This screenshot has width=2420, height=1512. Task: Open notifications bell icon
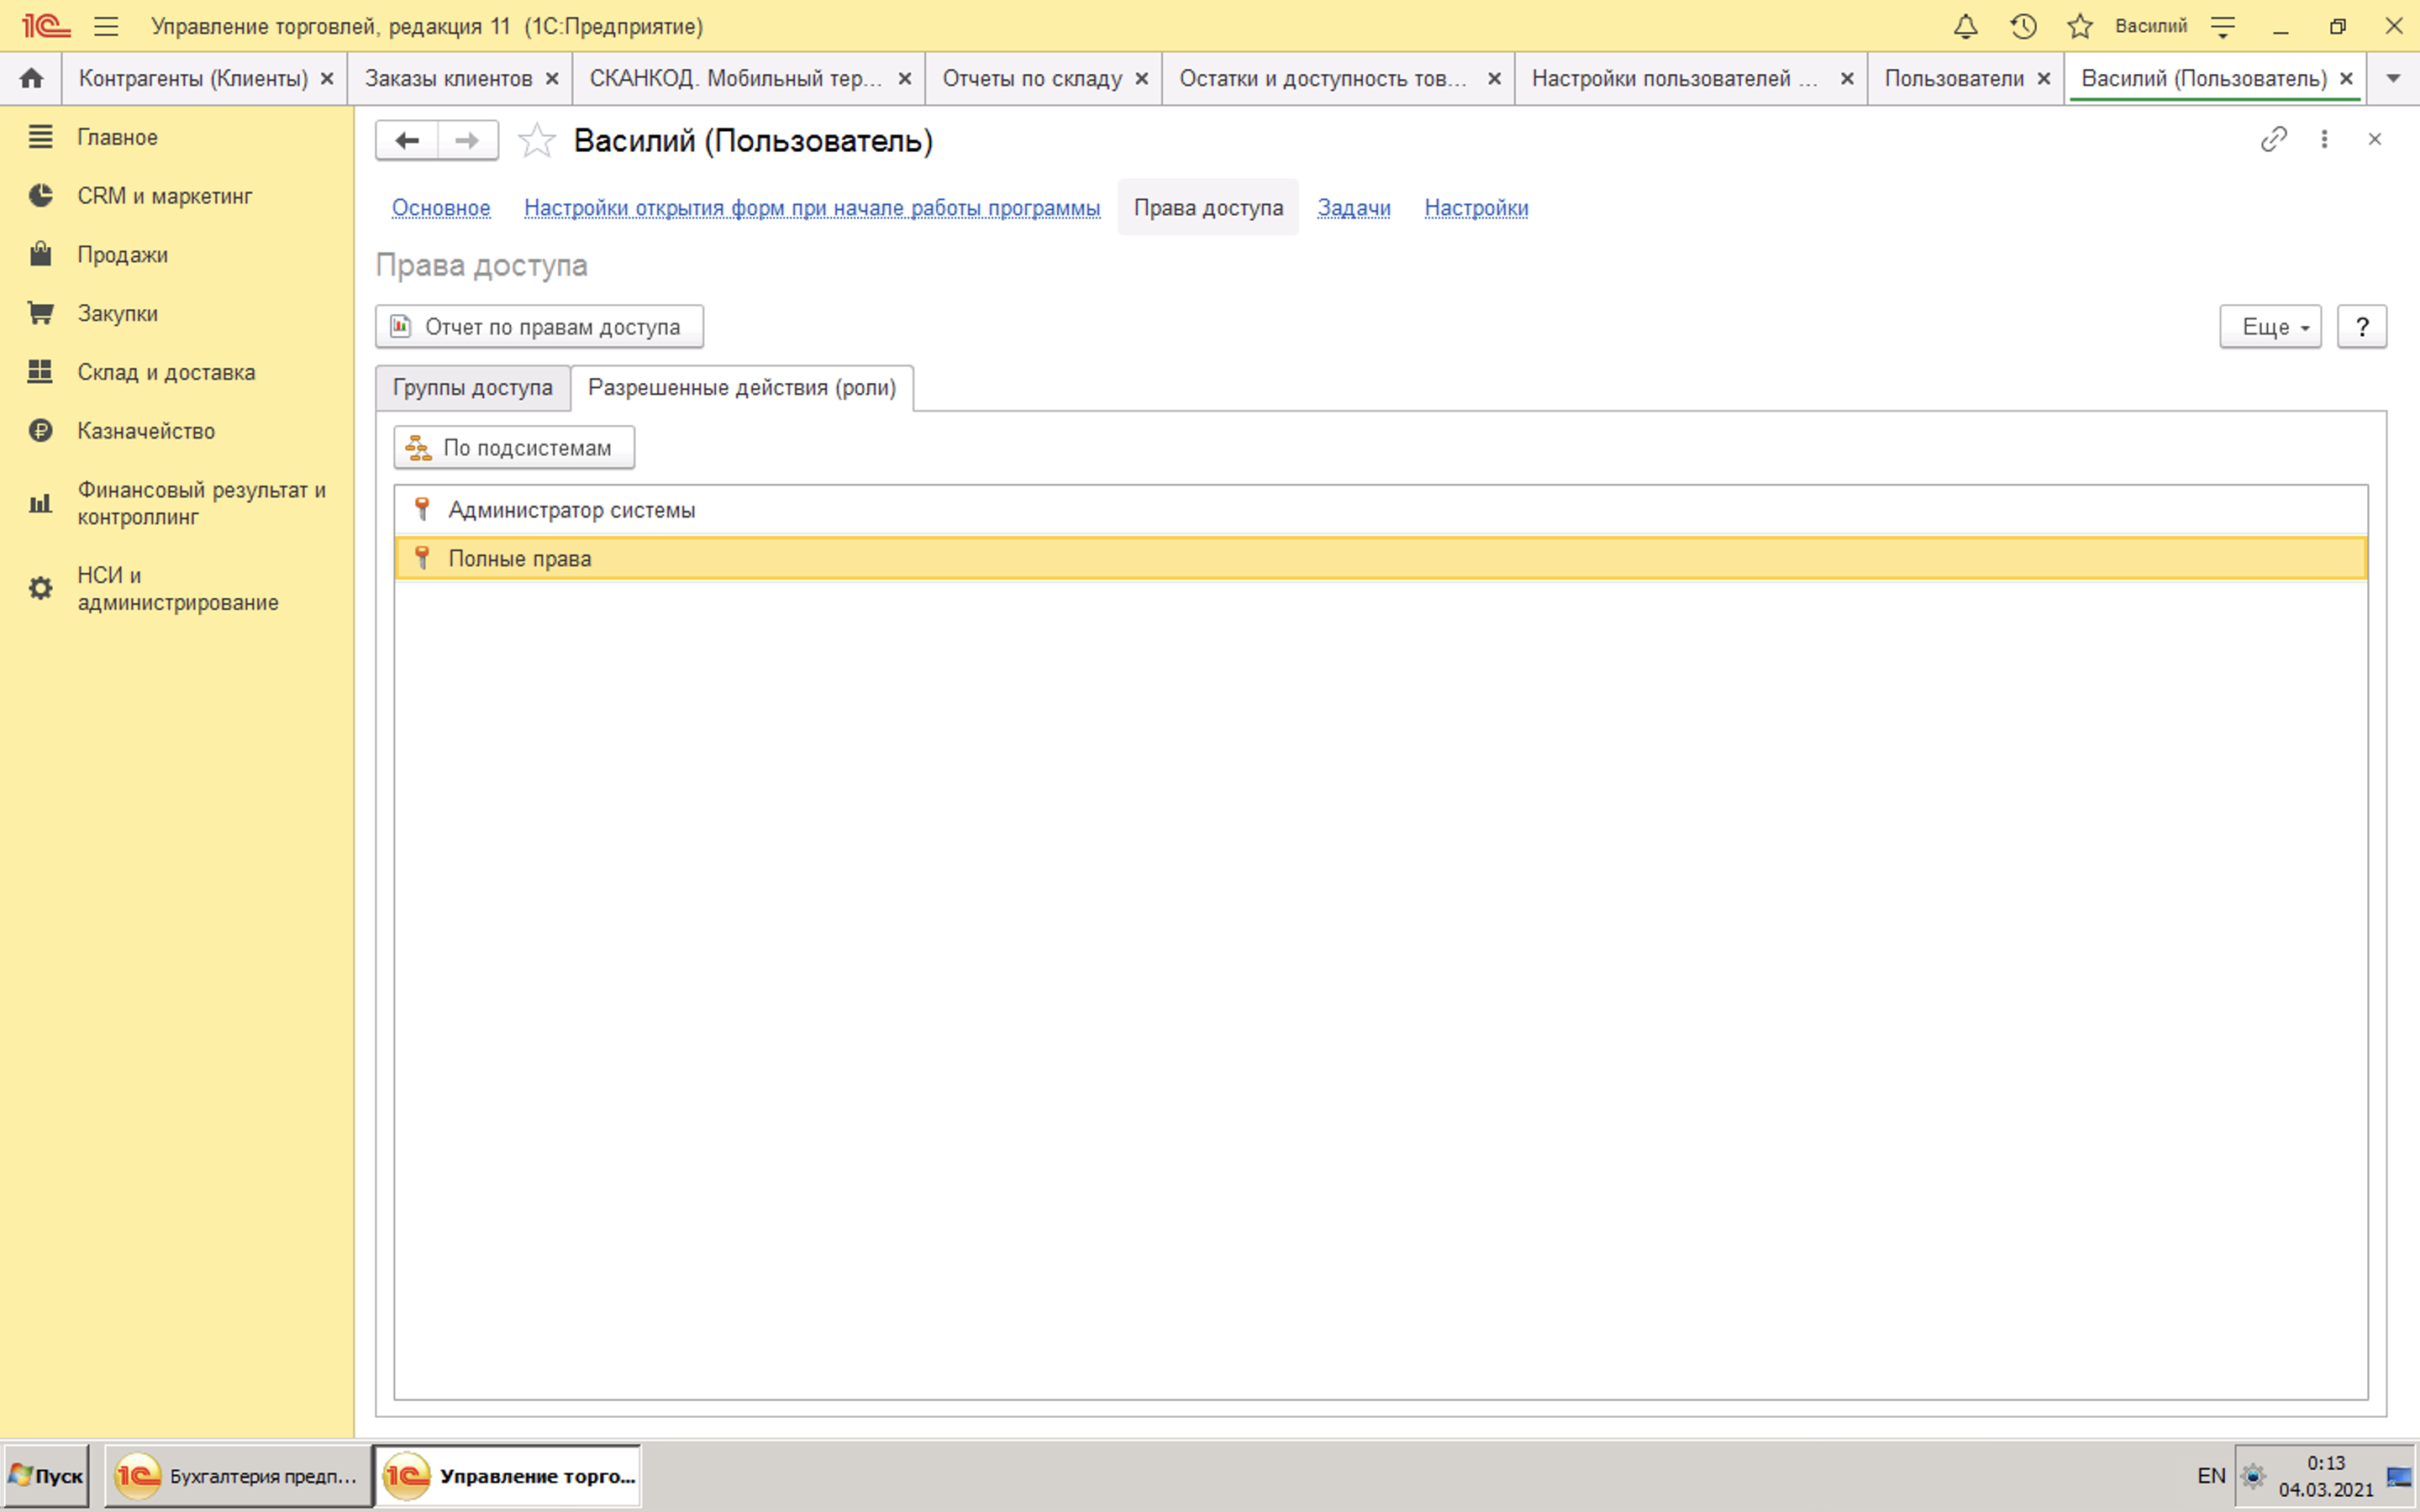click(1965, 26)
